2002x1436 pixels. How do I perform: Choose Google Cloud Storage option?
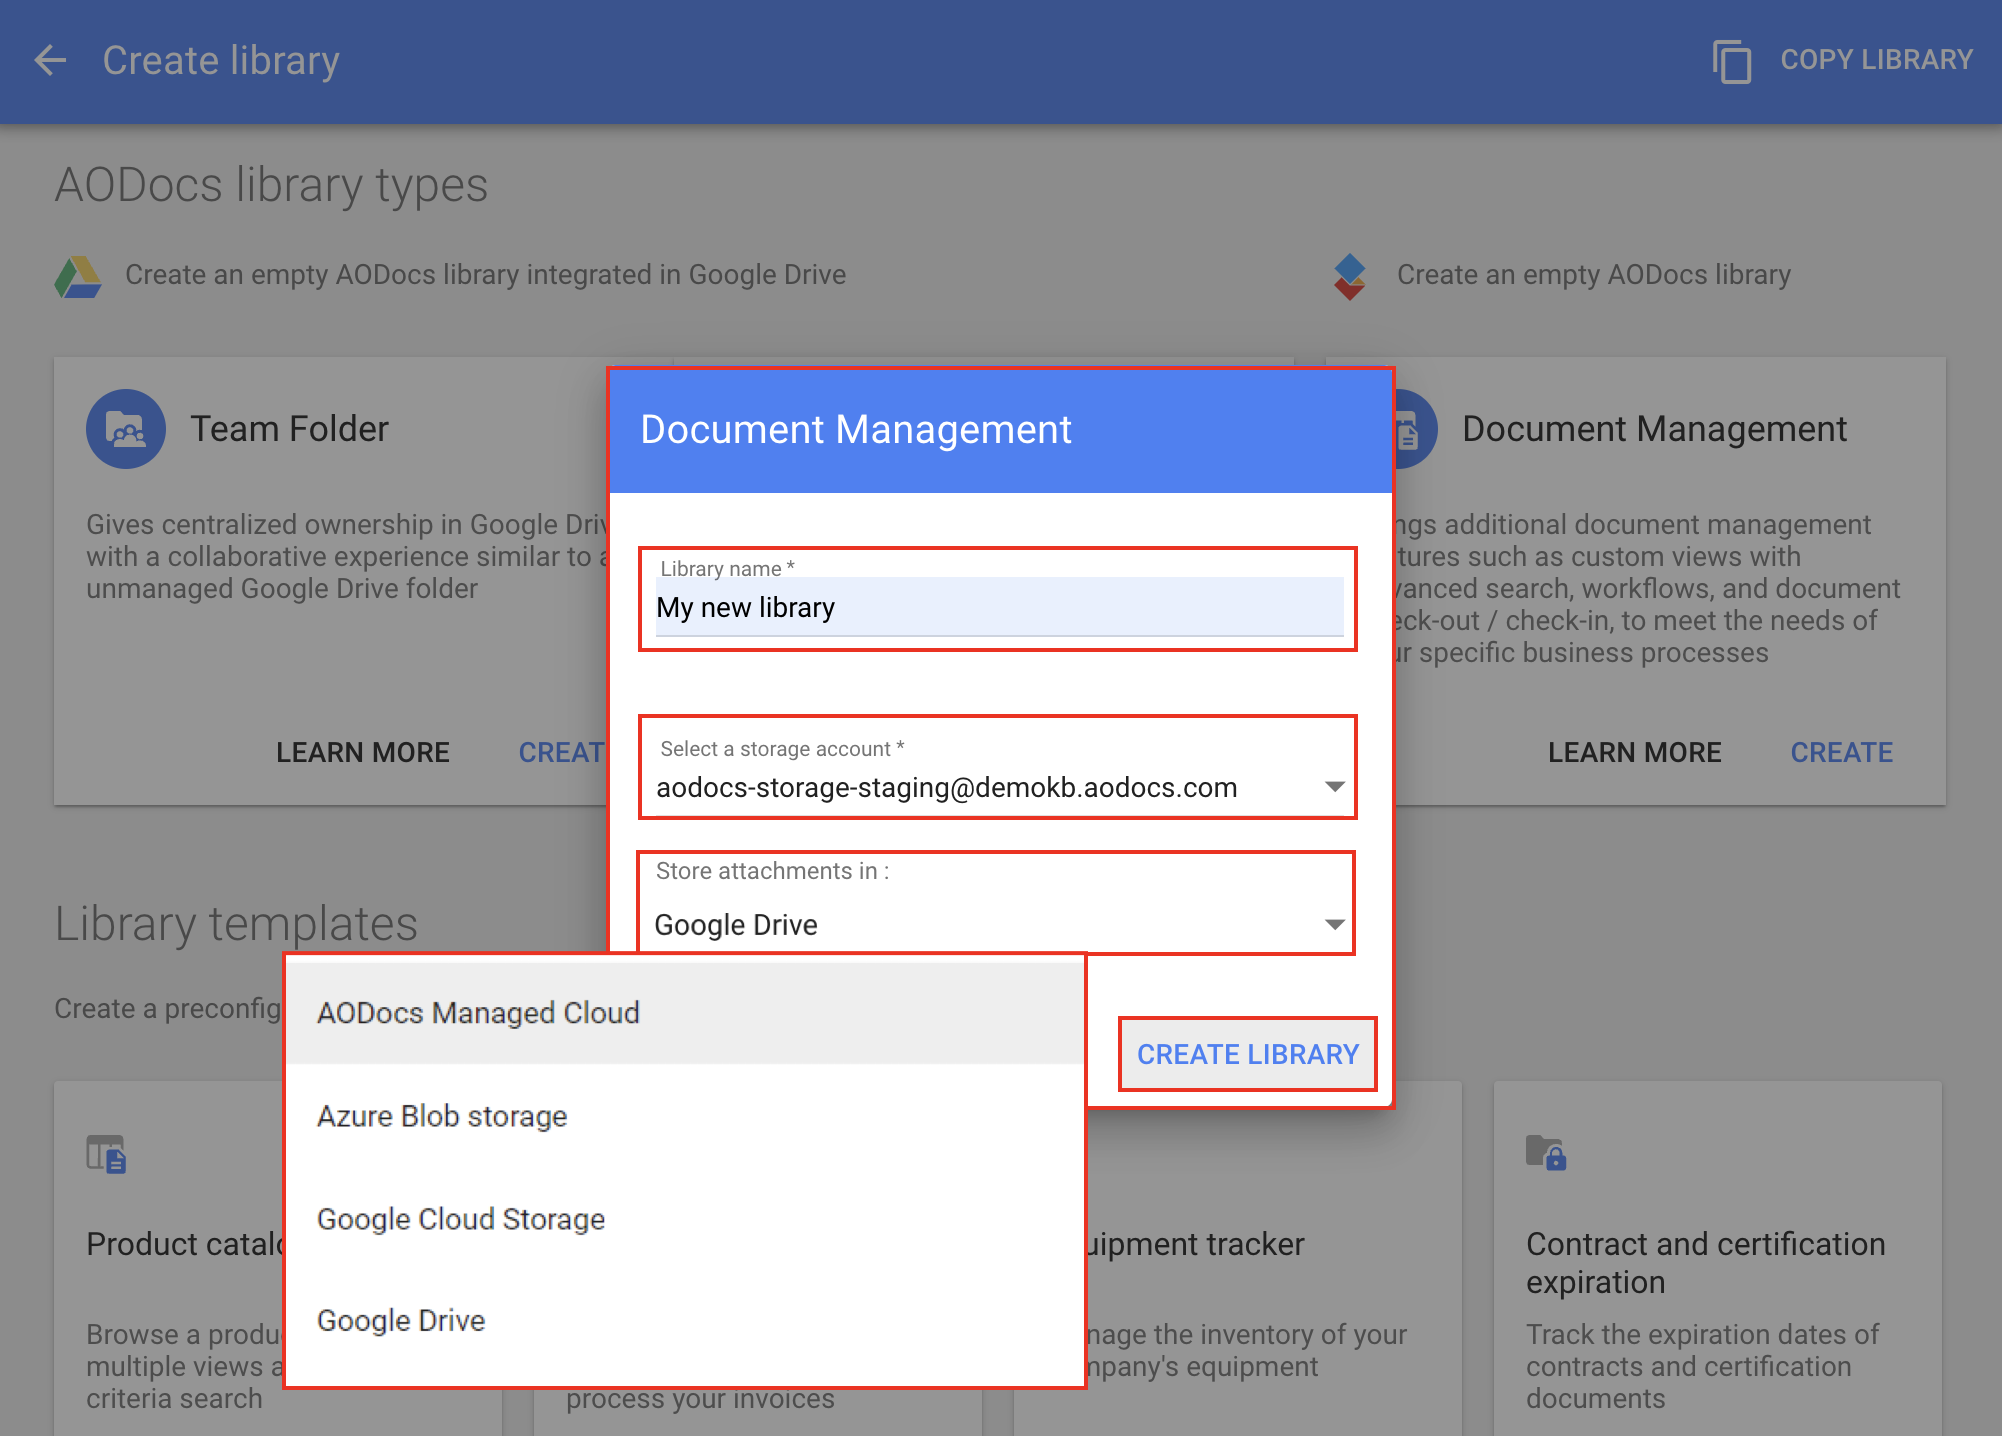[x=460, y=1219]
